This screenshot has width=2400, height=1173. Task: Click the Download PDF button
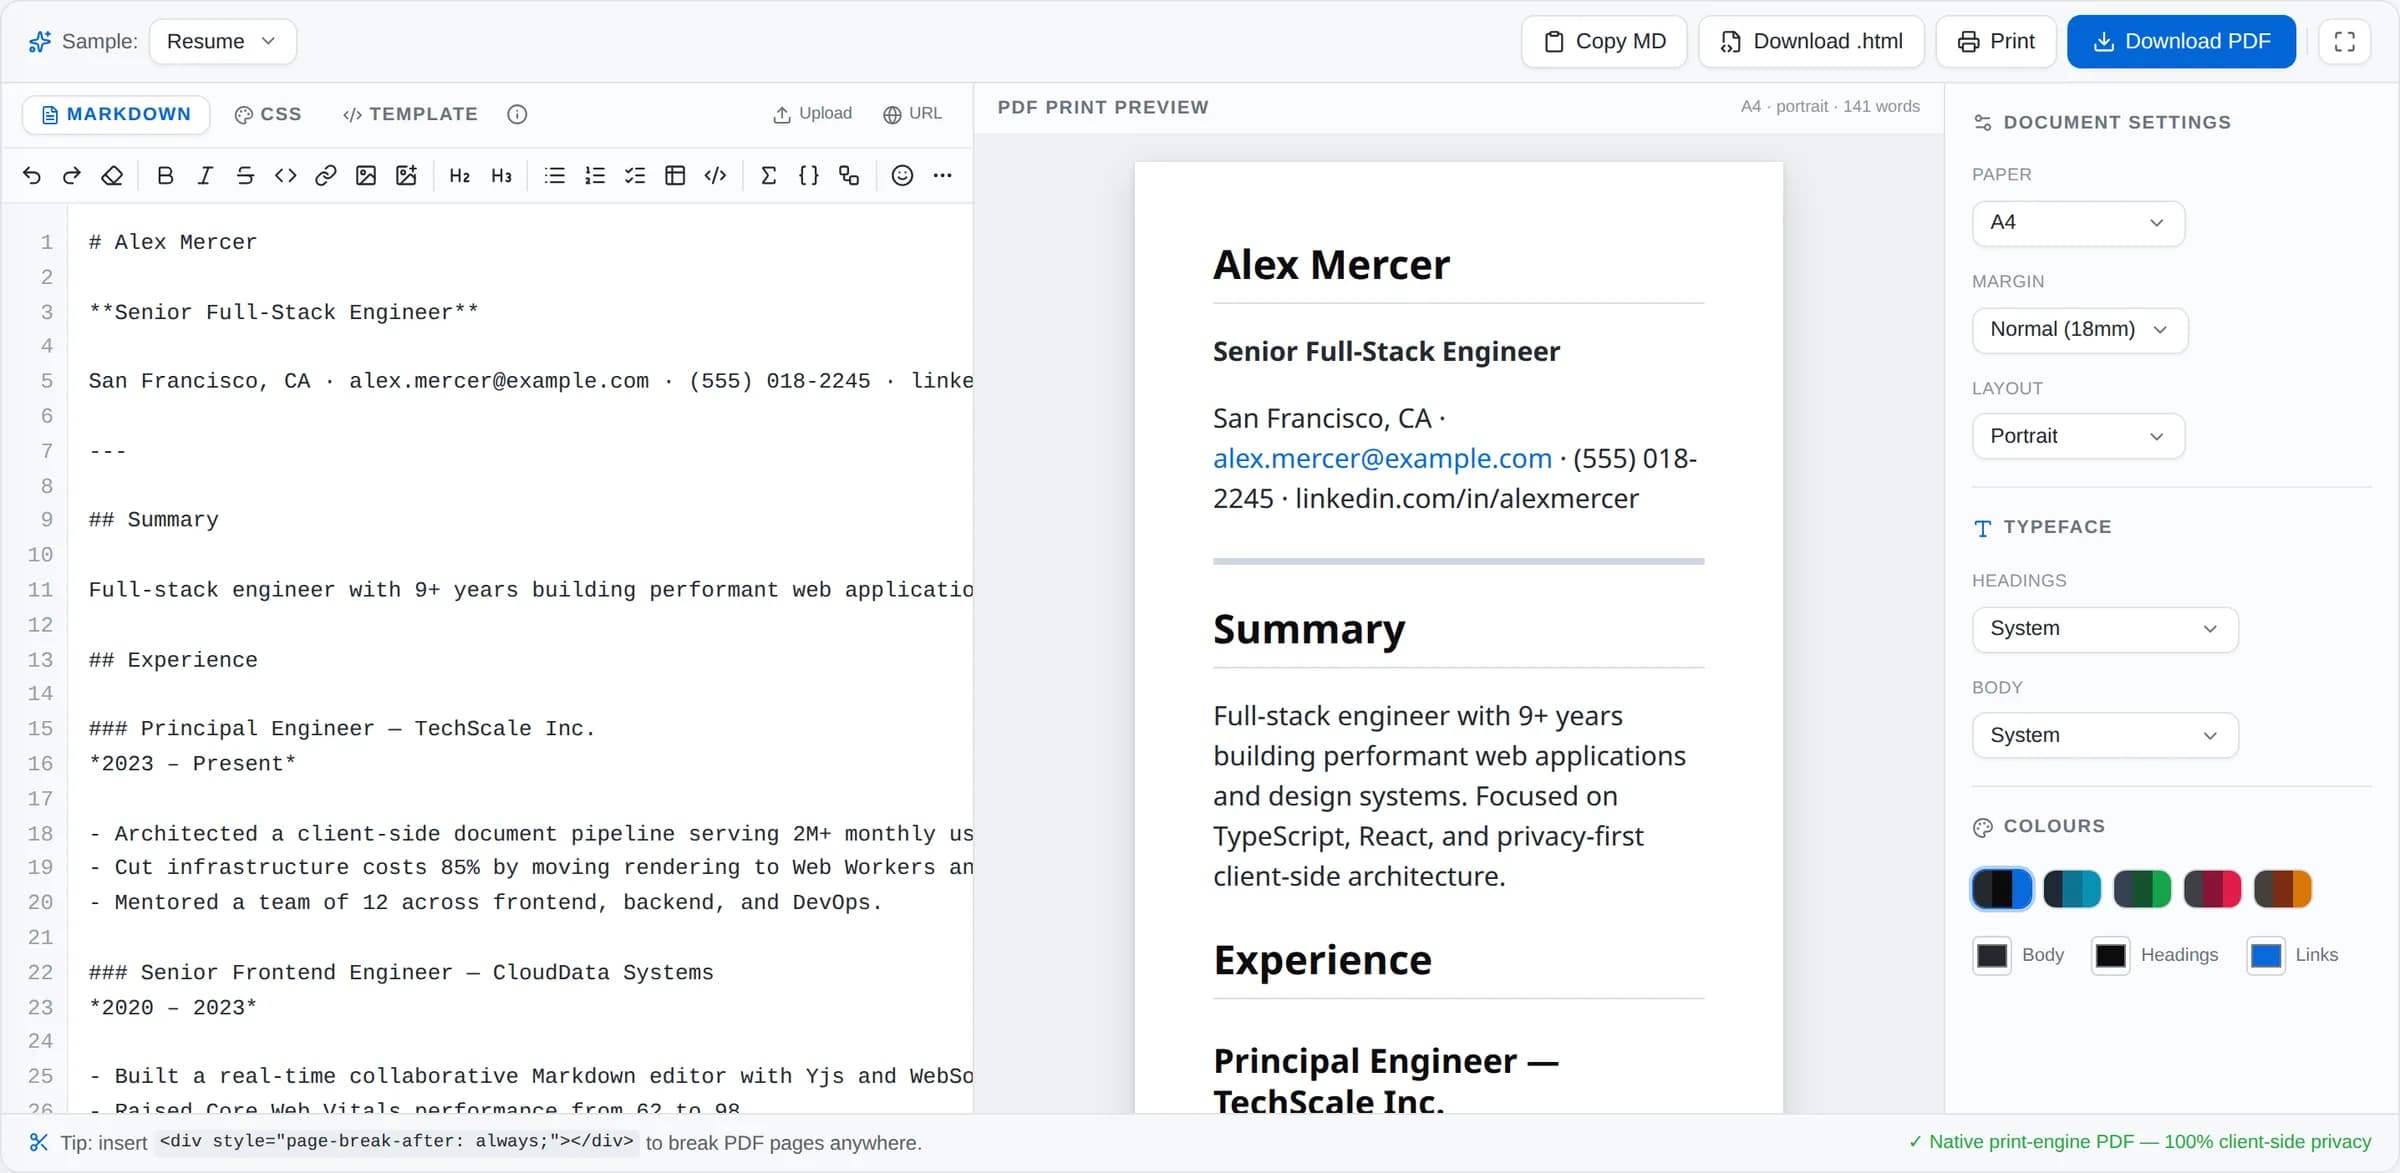pos(2181,42)
